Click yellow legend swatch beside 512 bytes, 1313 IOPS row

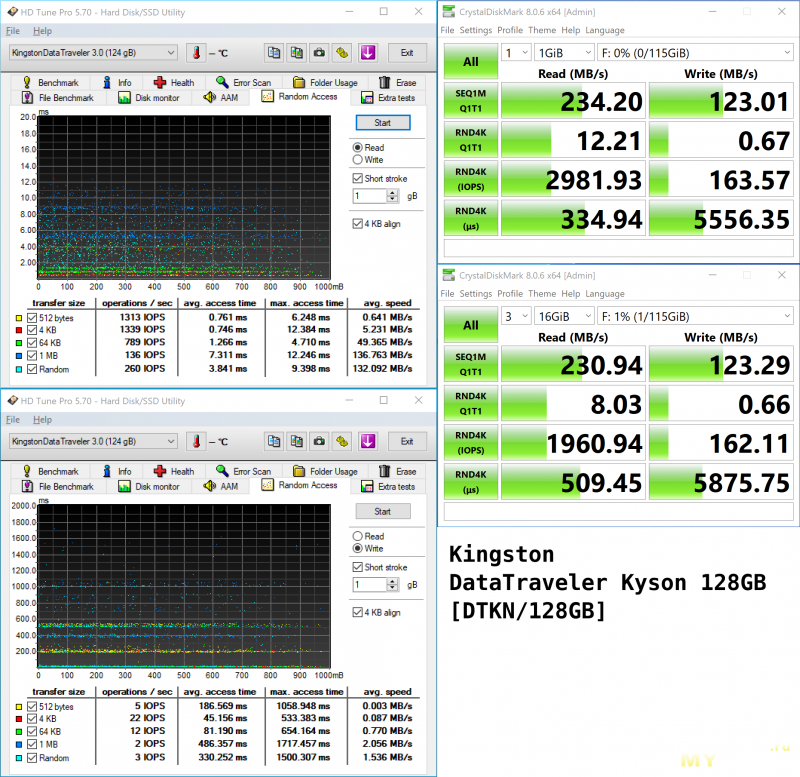19,318
